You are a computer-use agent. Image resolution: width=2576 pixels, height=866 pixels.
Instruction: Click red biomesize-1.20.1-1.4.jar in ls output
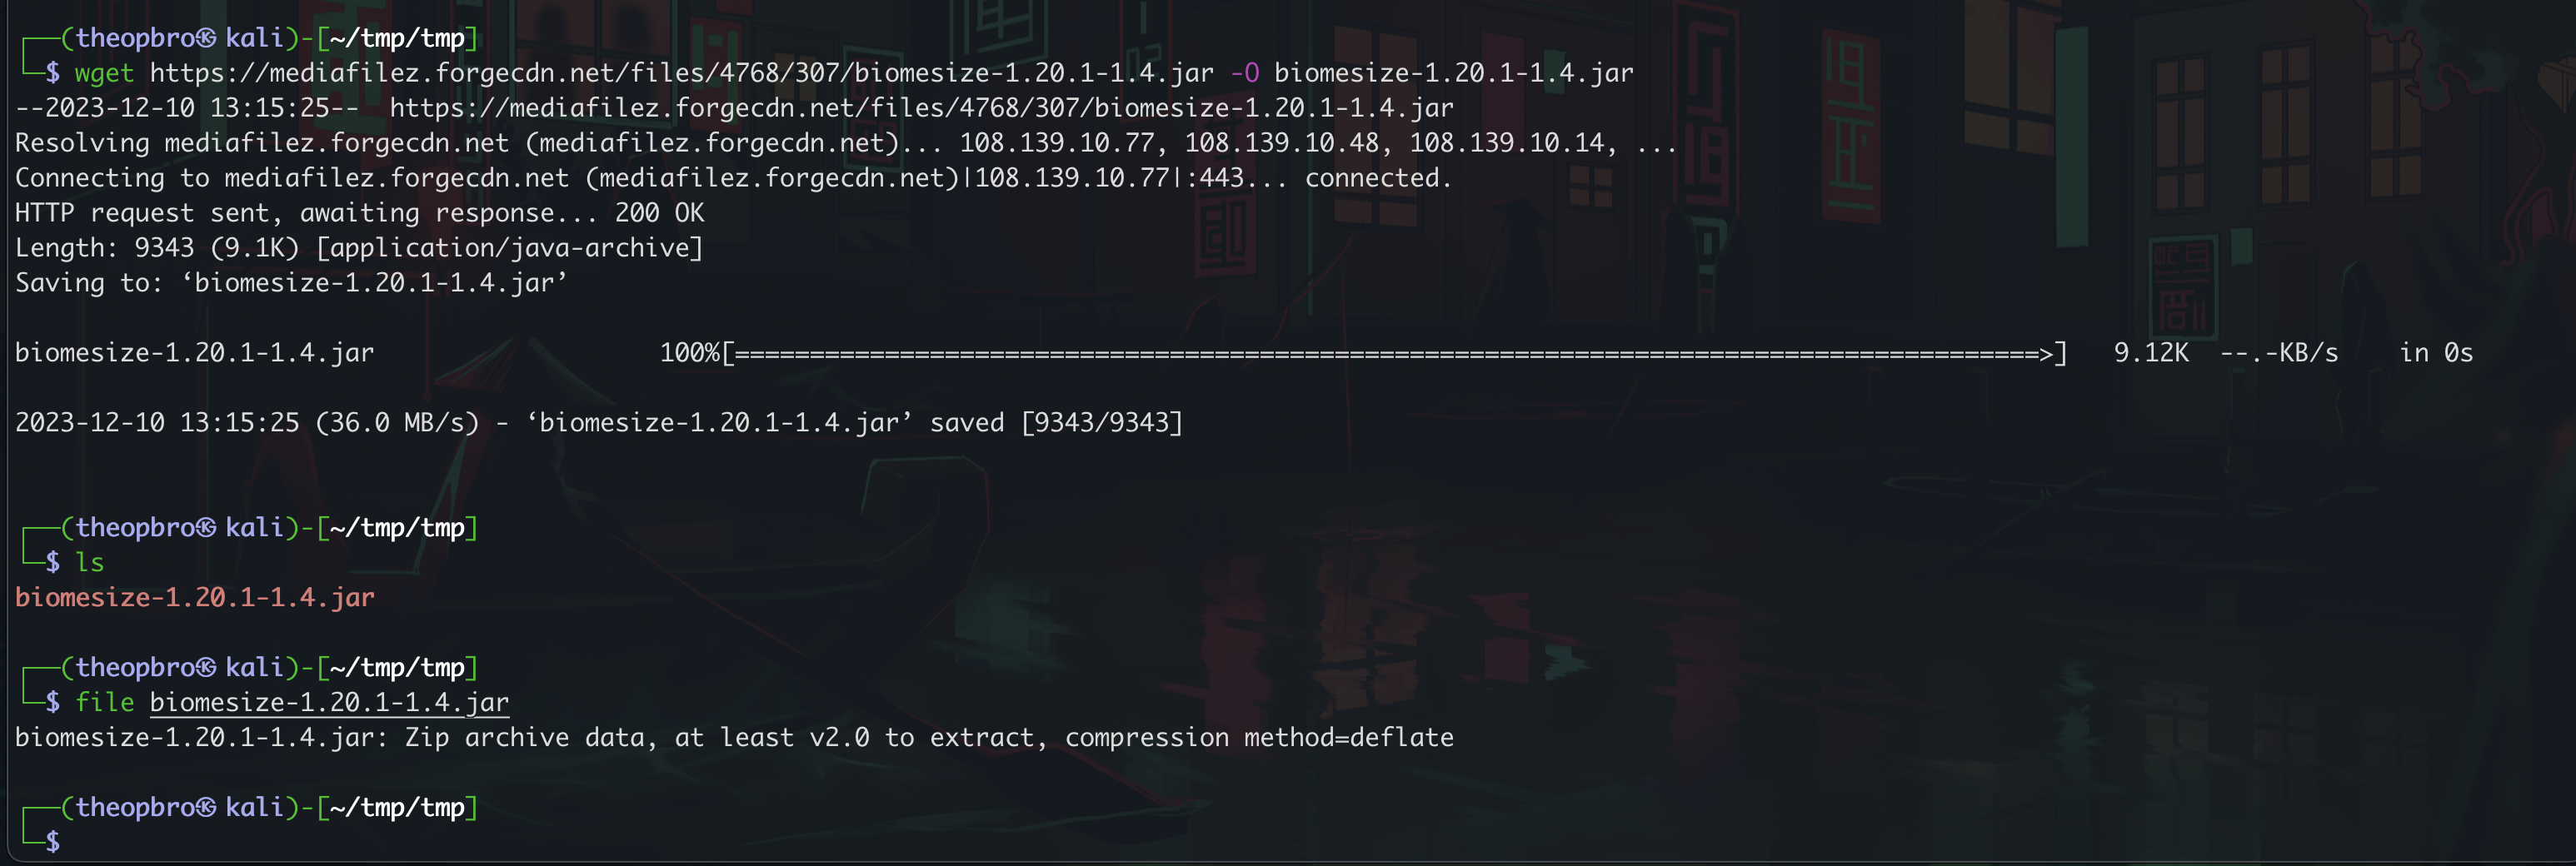click(x=195, y=597)
